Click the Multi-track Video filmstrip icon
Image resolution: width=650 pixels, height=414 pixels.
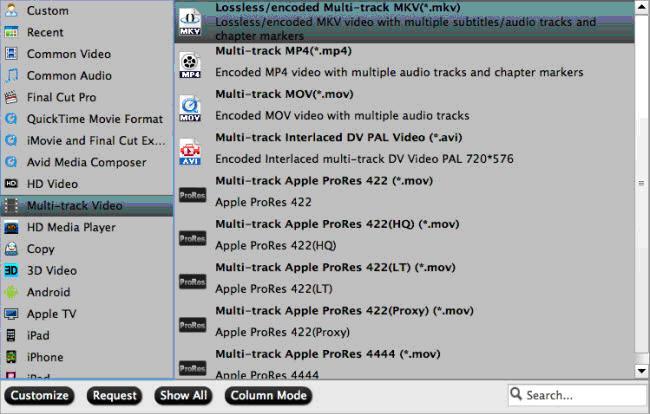(x=11, y=205)
